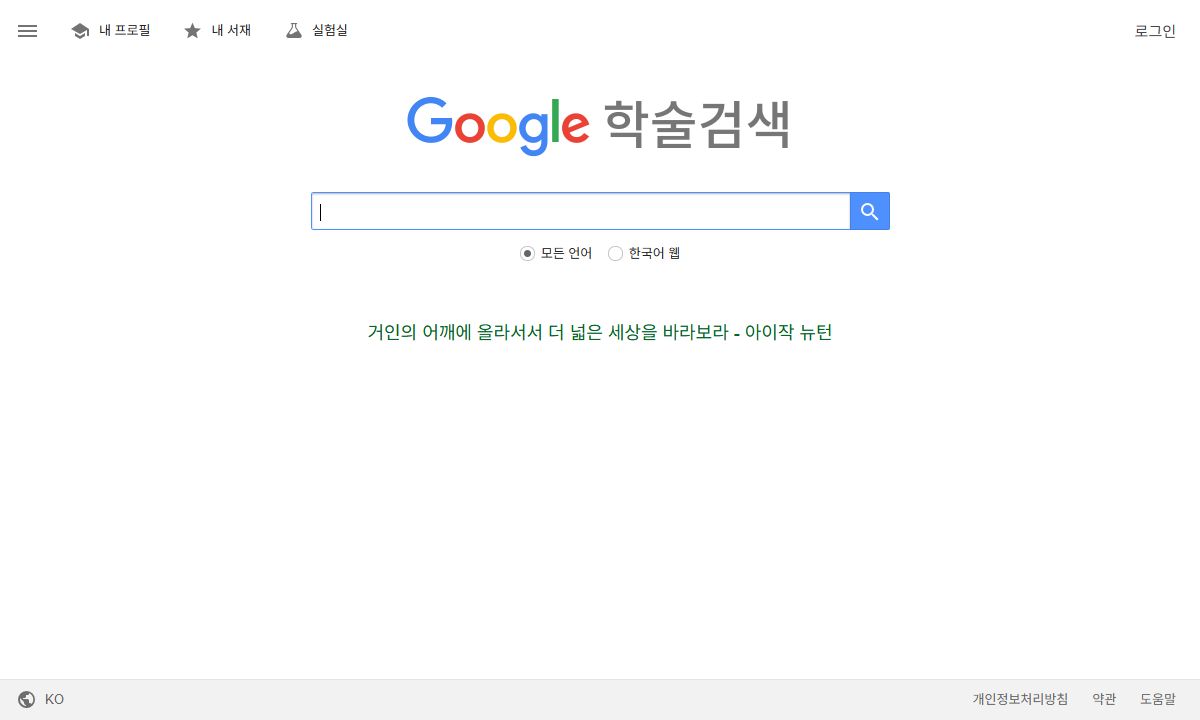
Task: Click the globe language icon
Action: pos(27,700)
